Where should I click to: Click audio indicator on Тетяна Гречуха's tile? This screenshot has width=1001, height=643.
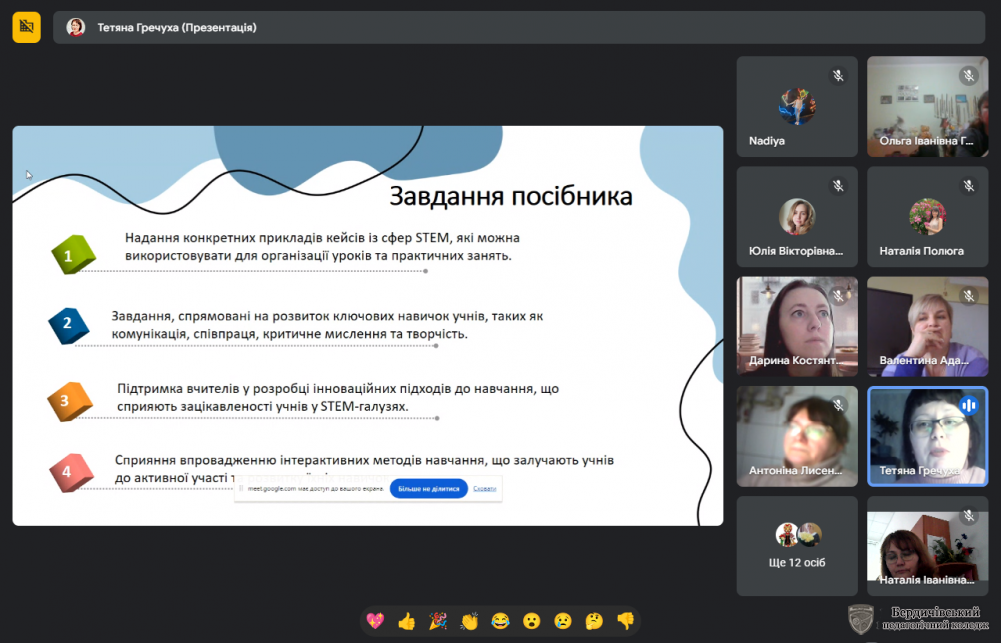pyautogui.click(x=967, y=405)
